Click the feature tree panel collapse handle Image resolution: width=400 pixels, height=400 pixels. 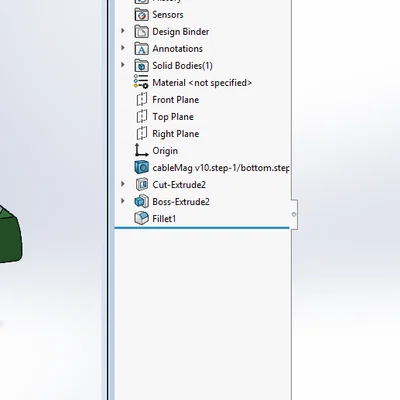coord(294,214)
